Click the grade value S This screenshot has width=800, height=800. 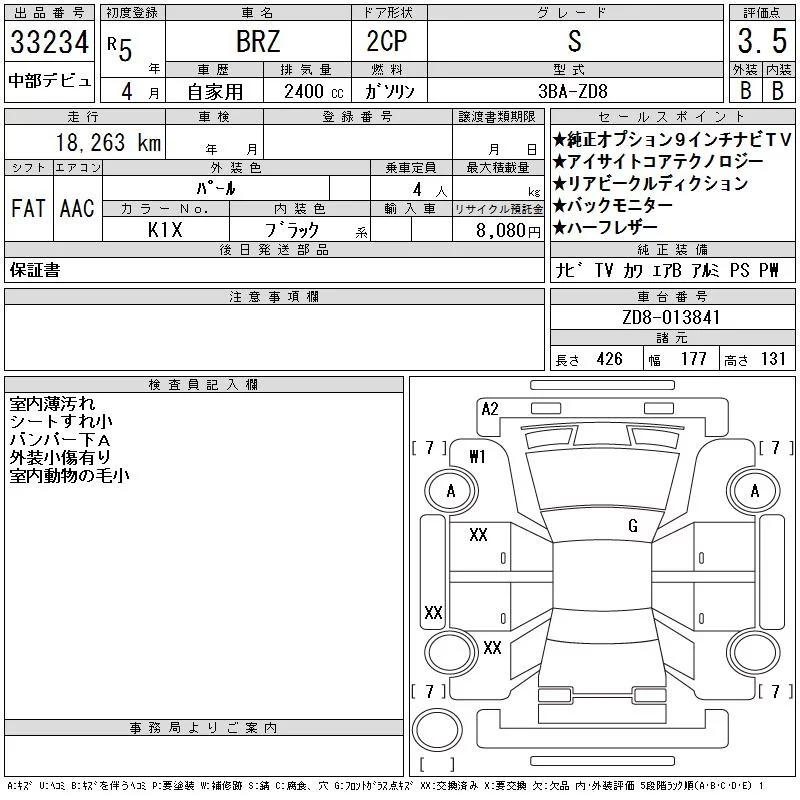point(574,41)
